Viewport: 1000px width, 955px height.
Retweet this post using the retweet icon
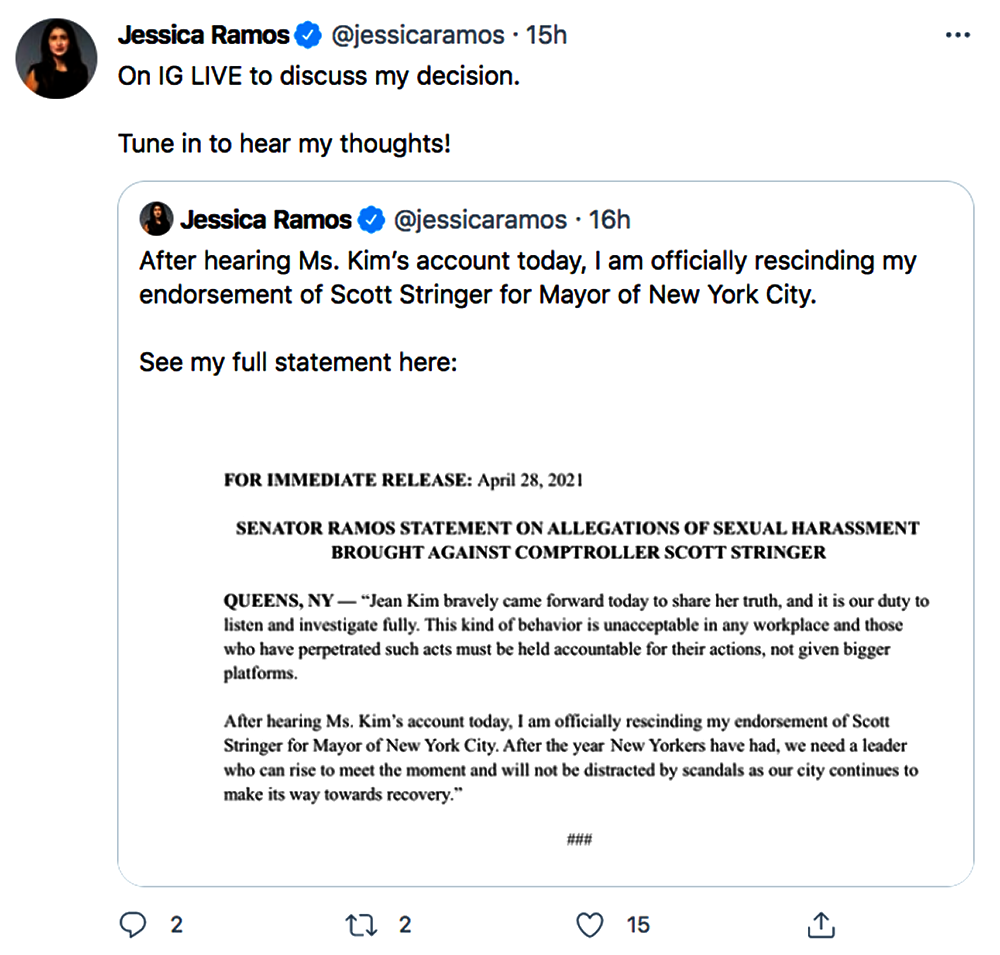point(361,925)
